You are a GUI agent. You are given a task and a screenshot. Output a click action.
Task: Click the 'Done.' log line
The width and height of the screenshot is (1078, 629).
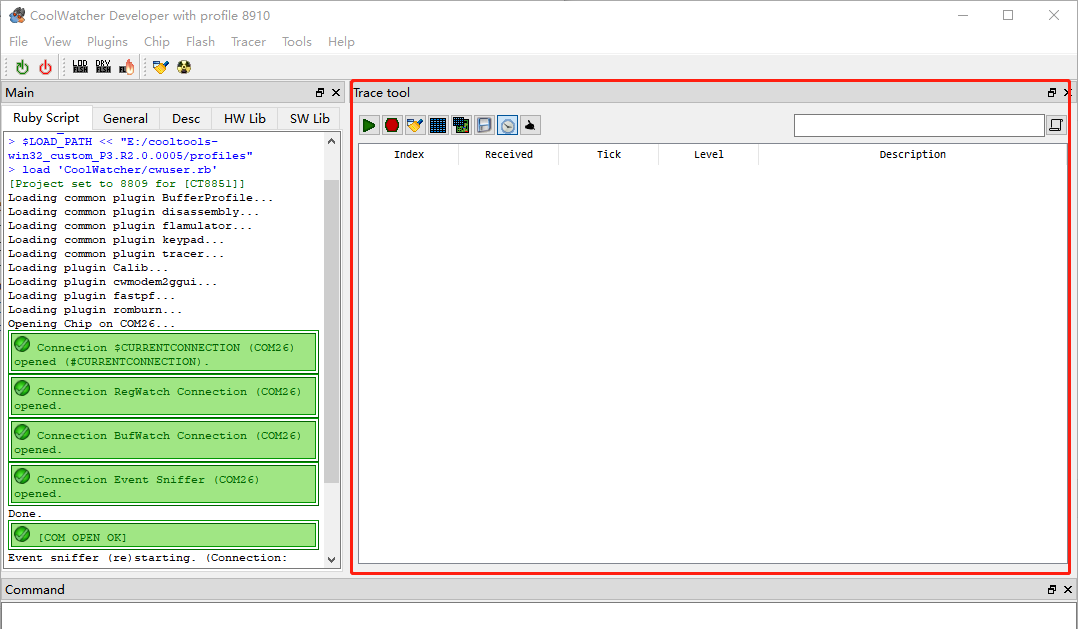(x=25, y=514)
